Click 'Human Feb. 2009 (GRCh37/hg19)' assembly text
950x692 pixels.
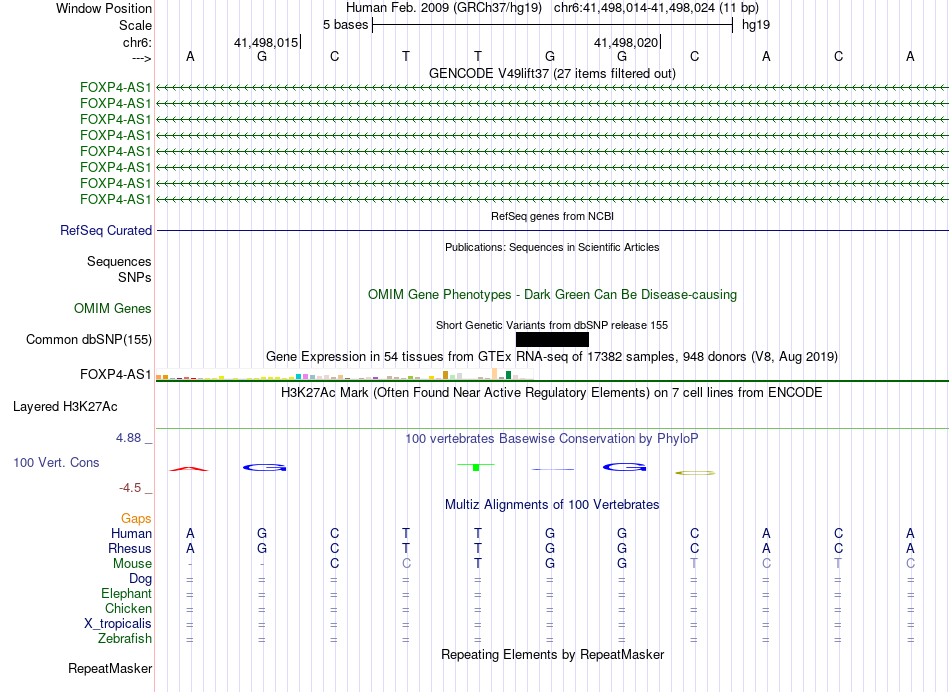click(443, 8)
